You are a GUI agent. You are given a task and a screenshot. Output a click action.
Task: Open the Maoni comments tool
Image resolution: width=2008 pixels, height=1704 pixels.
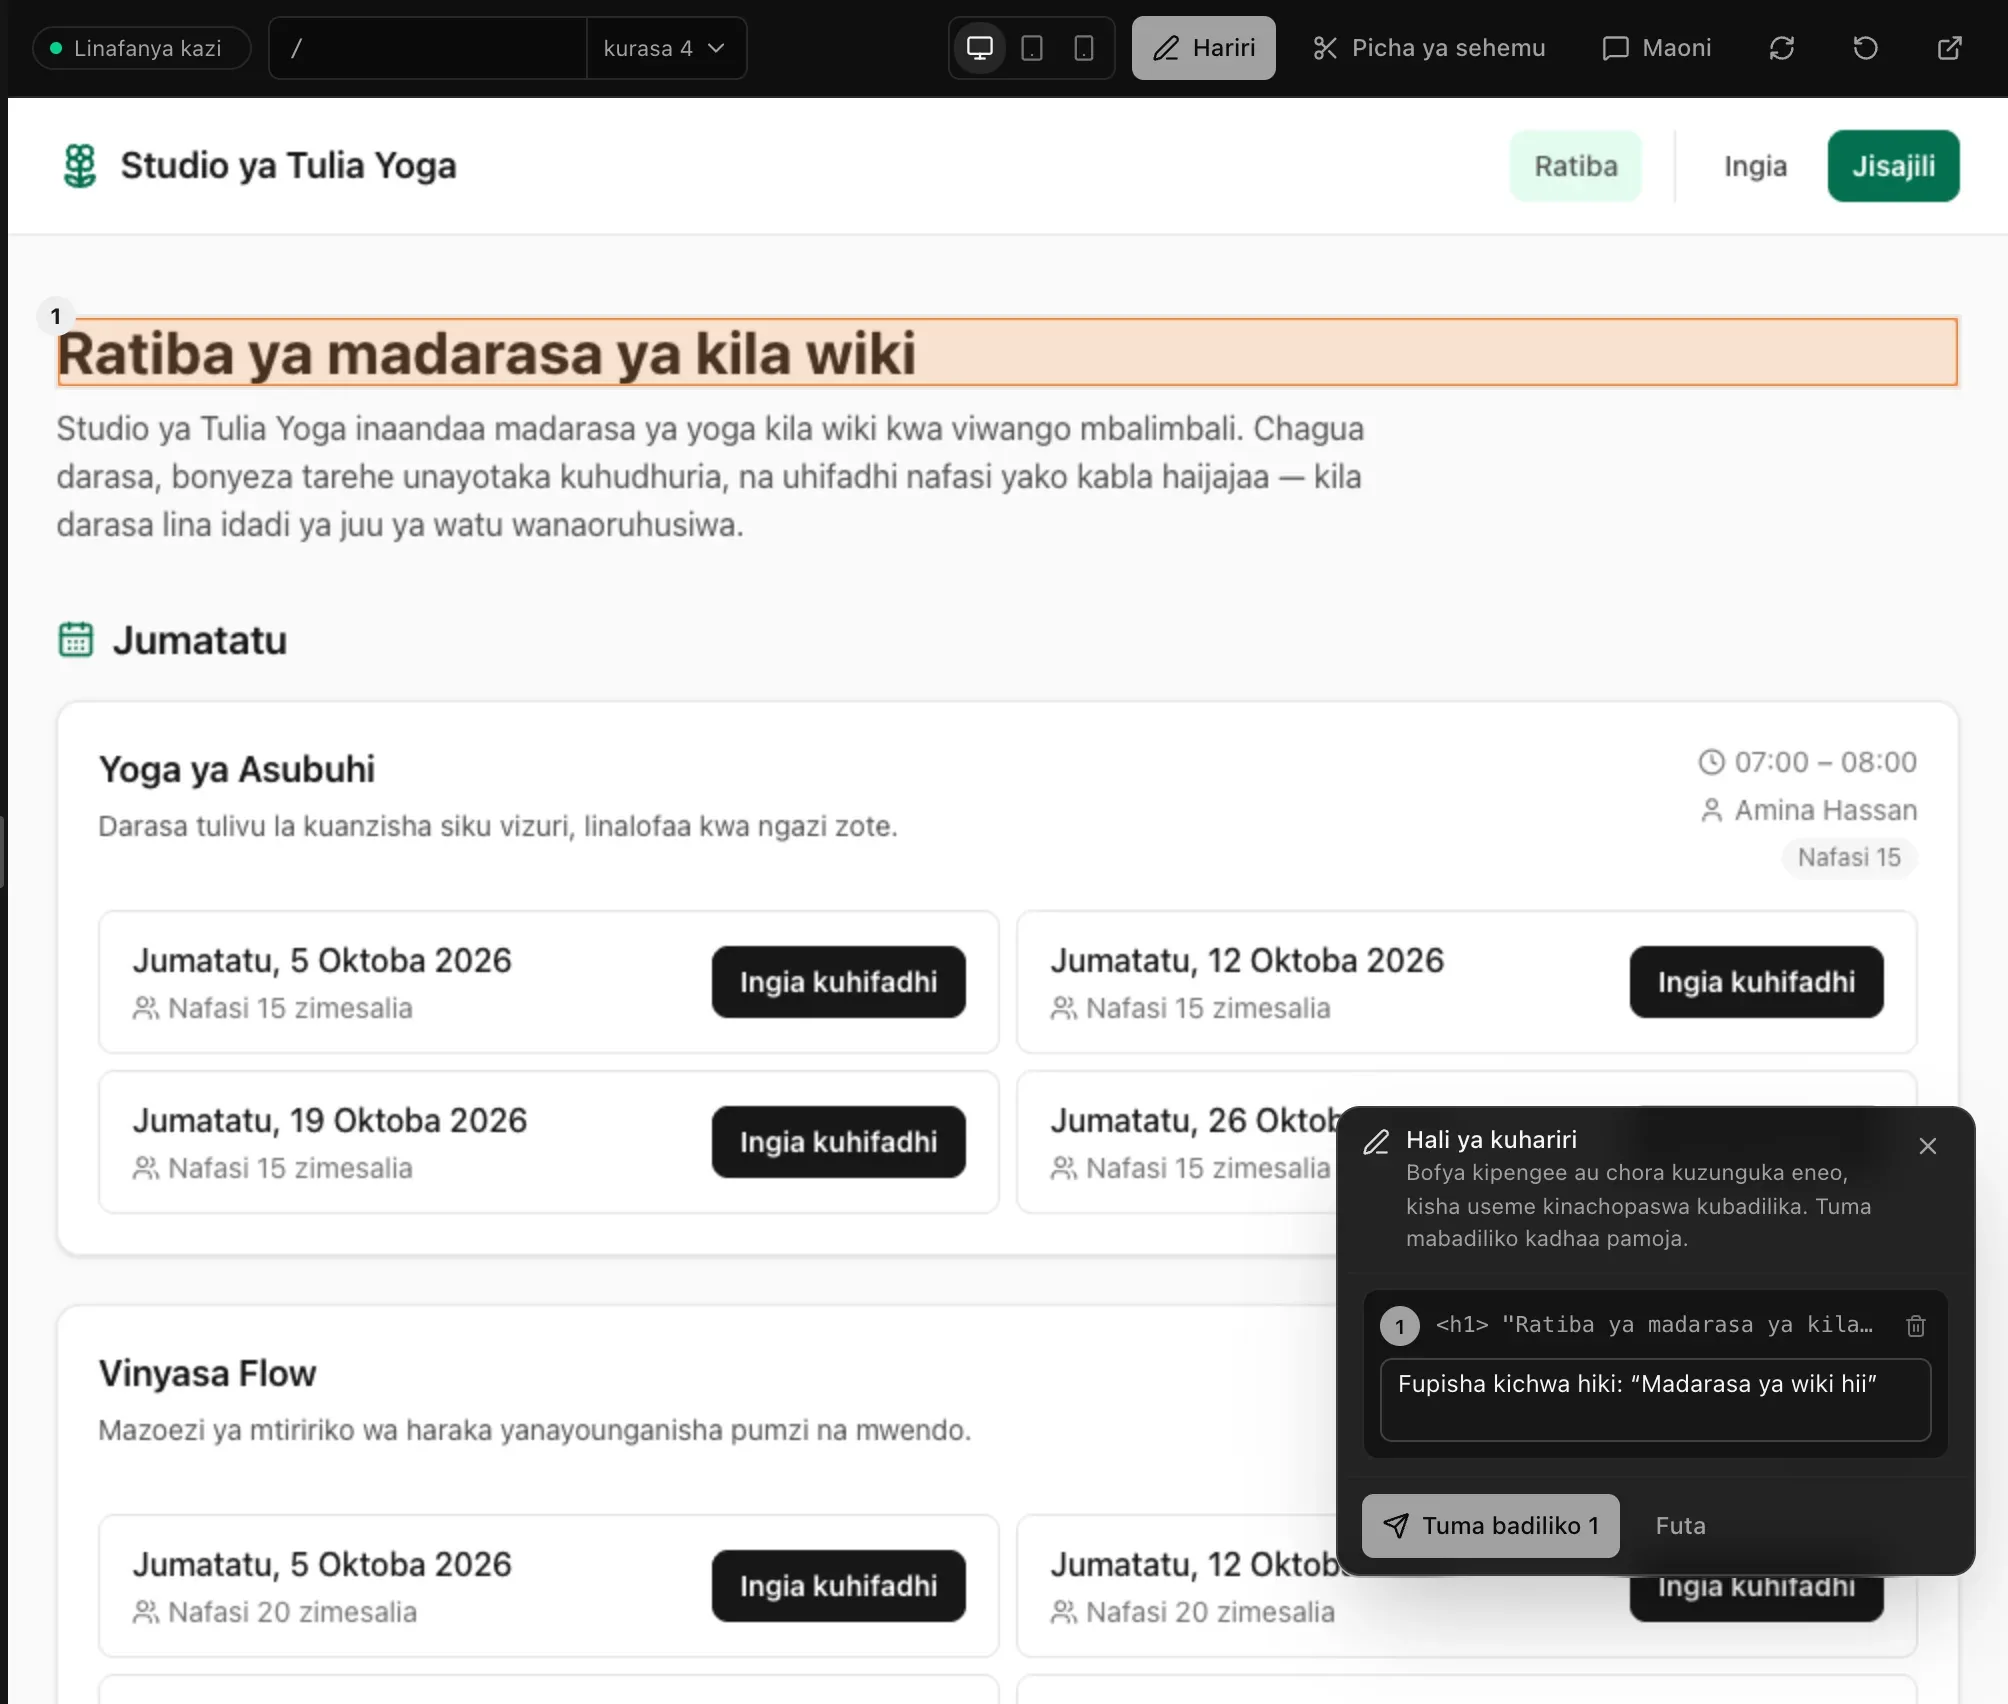click(1657, 48)
